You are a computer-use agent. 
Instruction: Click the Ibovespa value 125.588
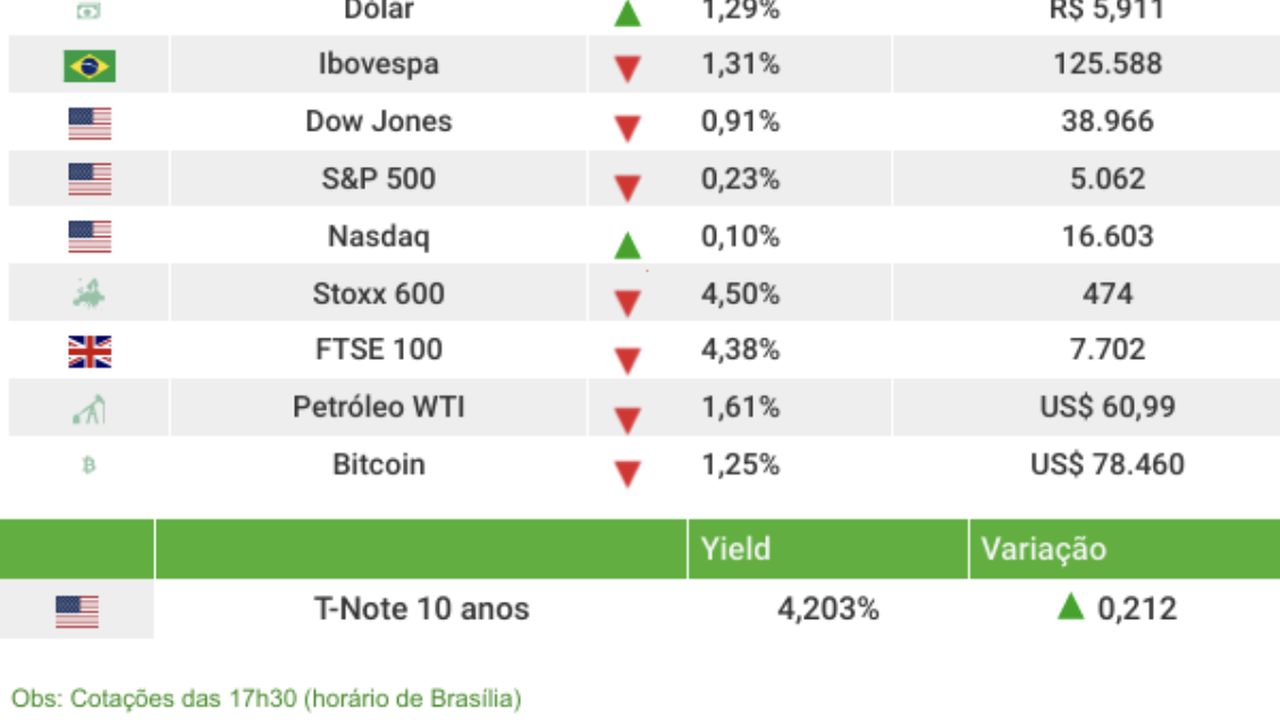(x=1107, y=64)
